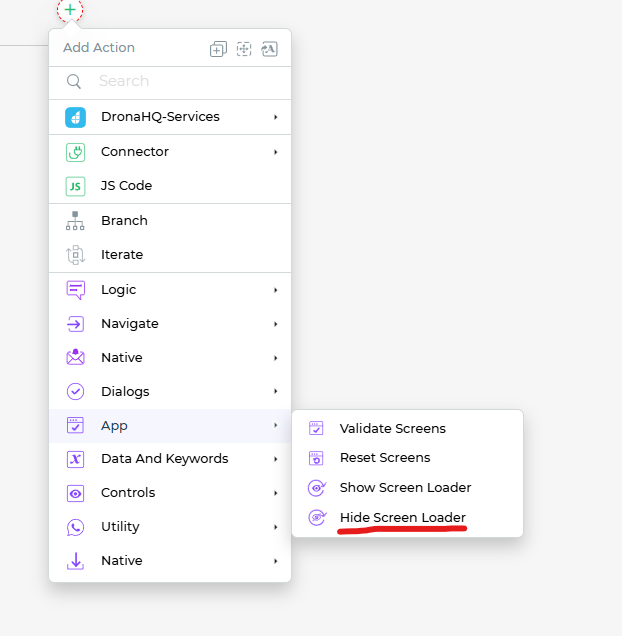Click the Show Screen Loader eye icon

point(317,488)
